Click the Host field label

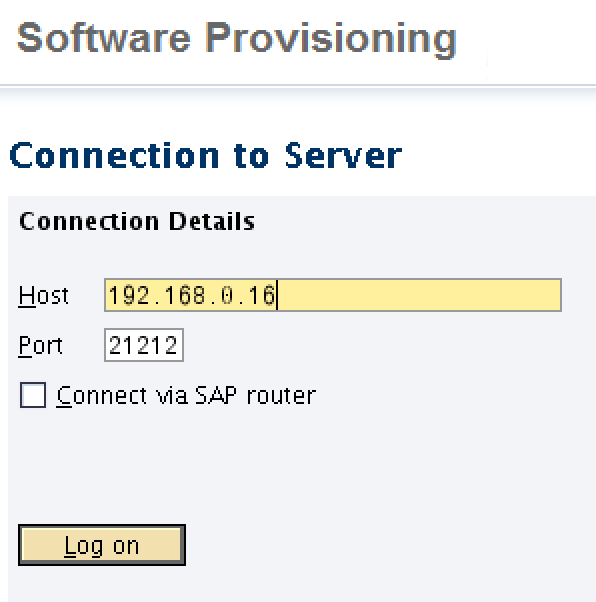pyautogui.click(x=44, y=296)
